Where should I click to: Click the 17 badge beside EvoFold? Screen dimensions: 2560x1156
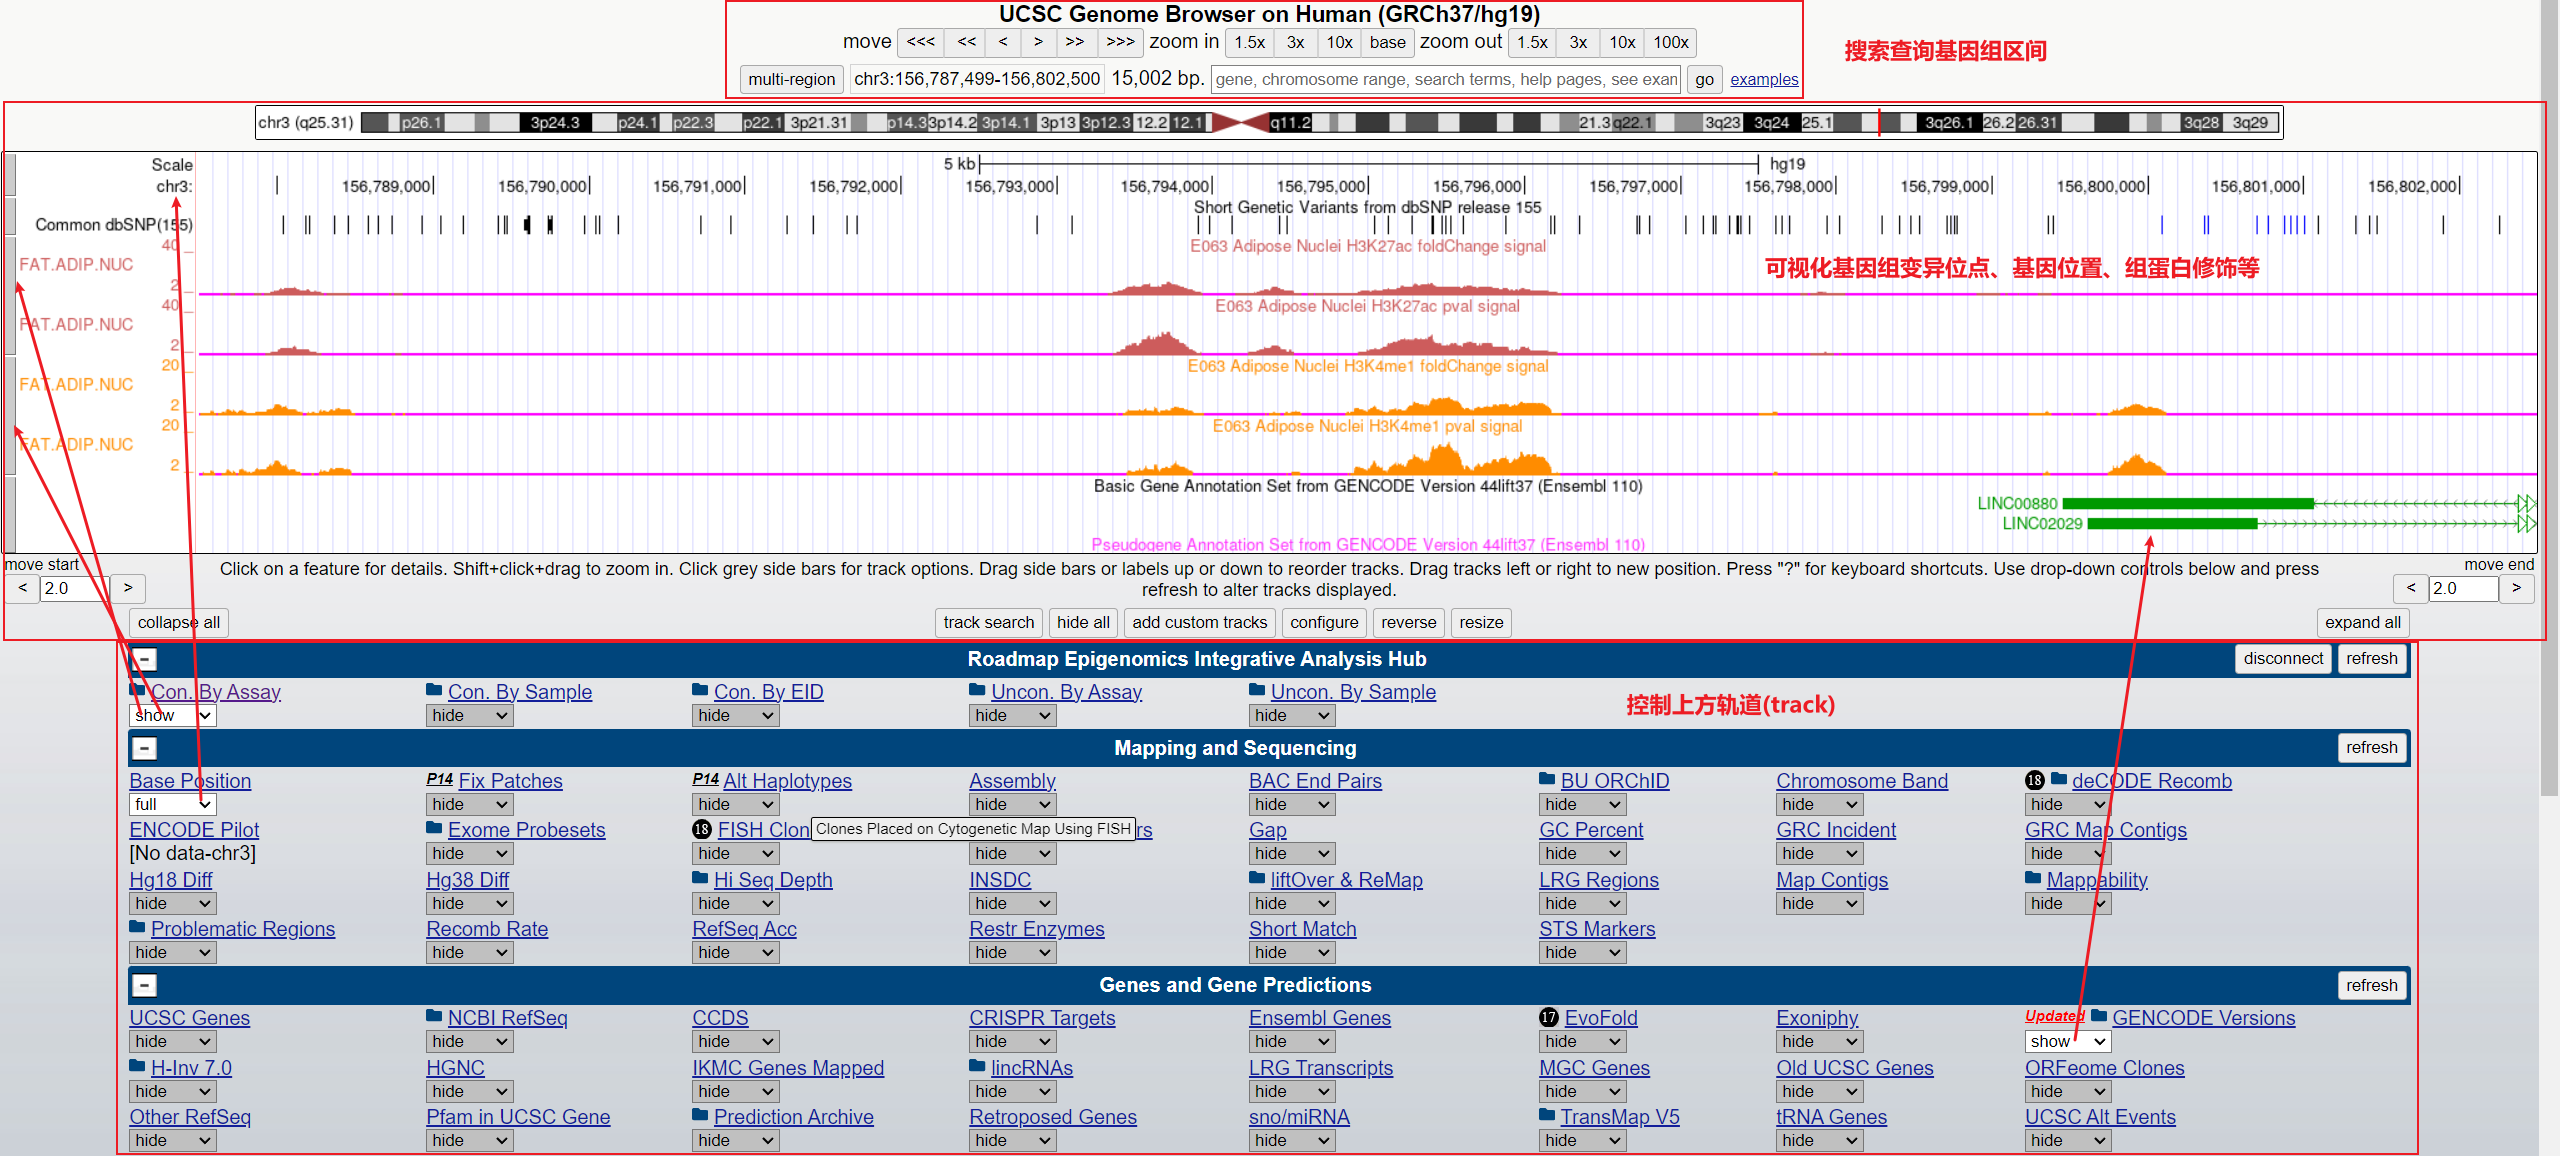point(1549,1018)
